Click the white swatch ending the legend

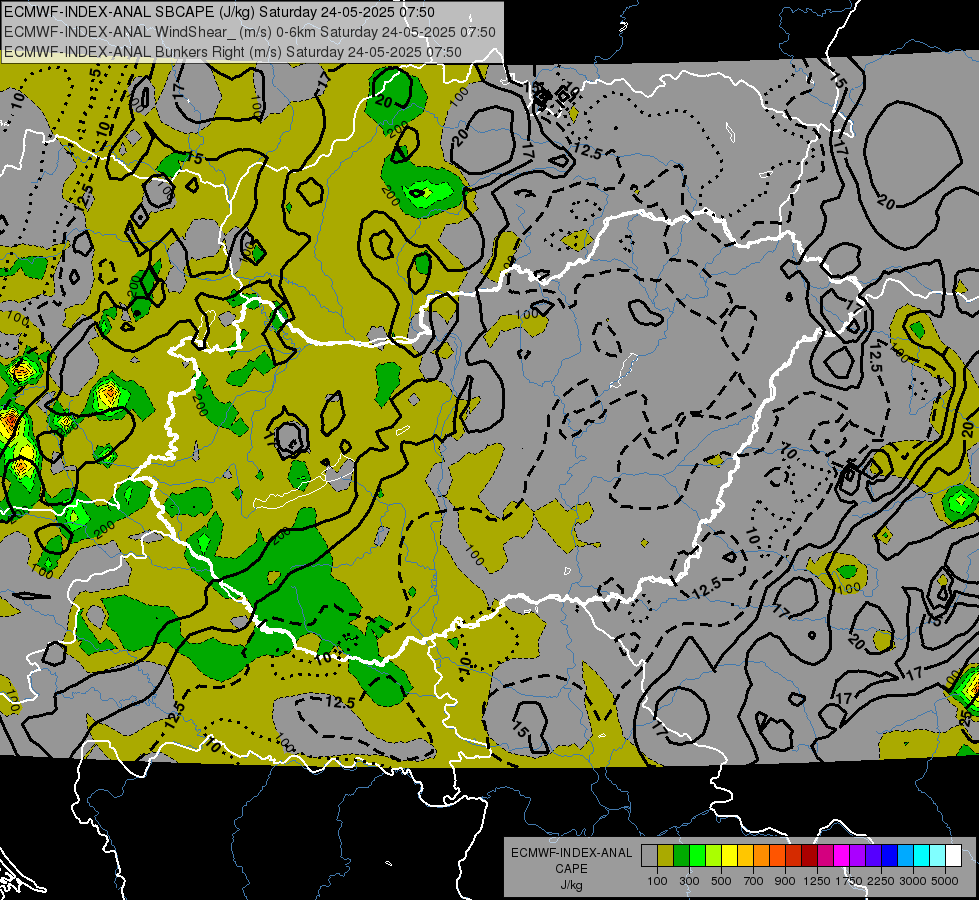[953, 856]
